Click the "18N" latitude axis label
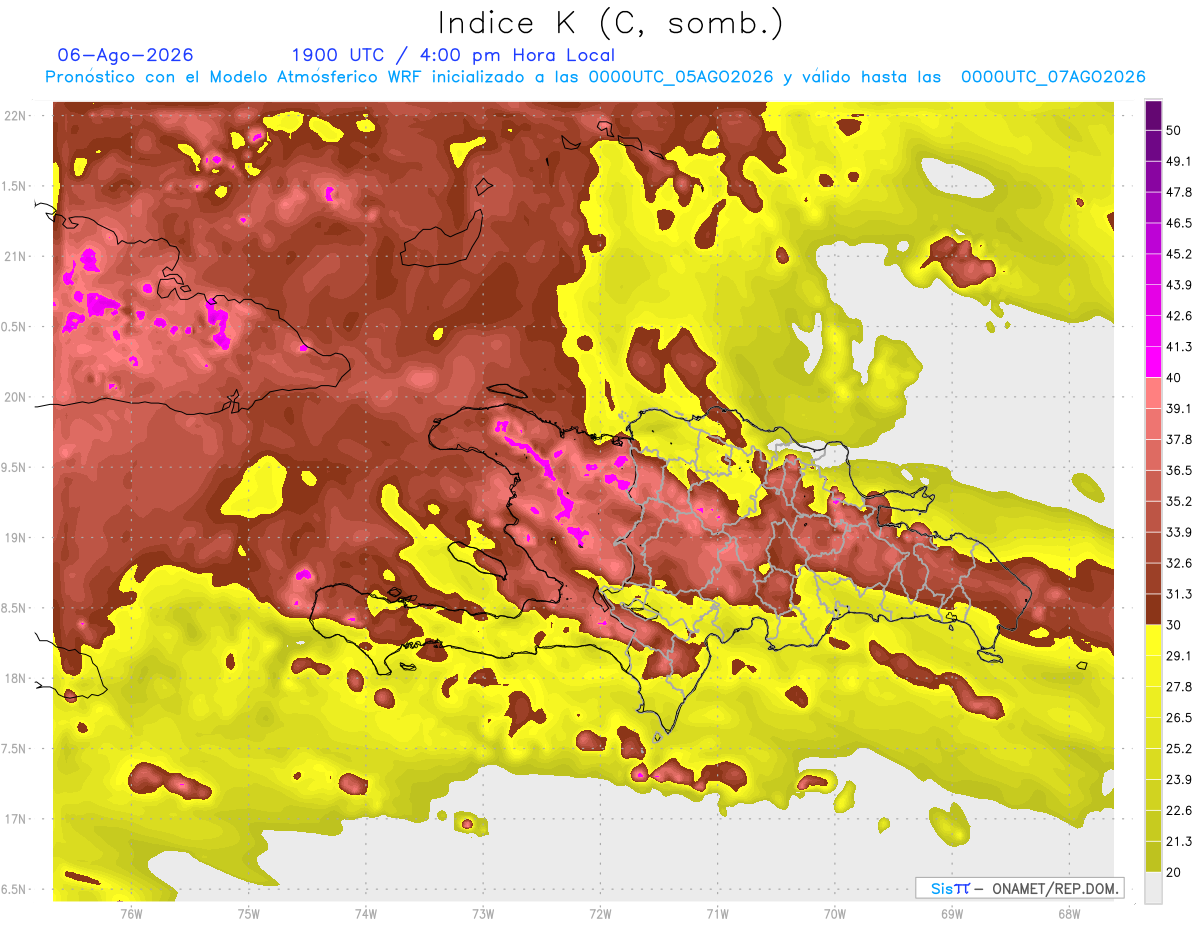1200x927 pixels. click(14, 679)
